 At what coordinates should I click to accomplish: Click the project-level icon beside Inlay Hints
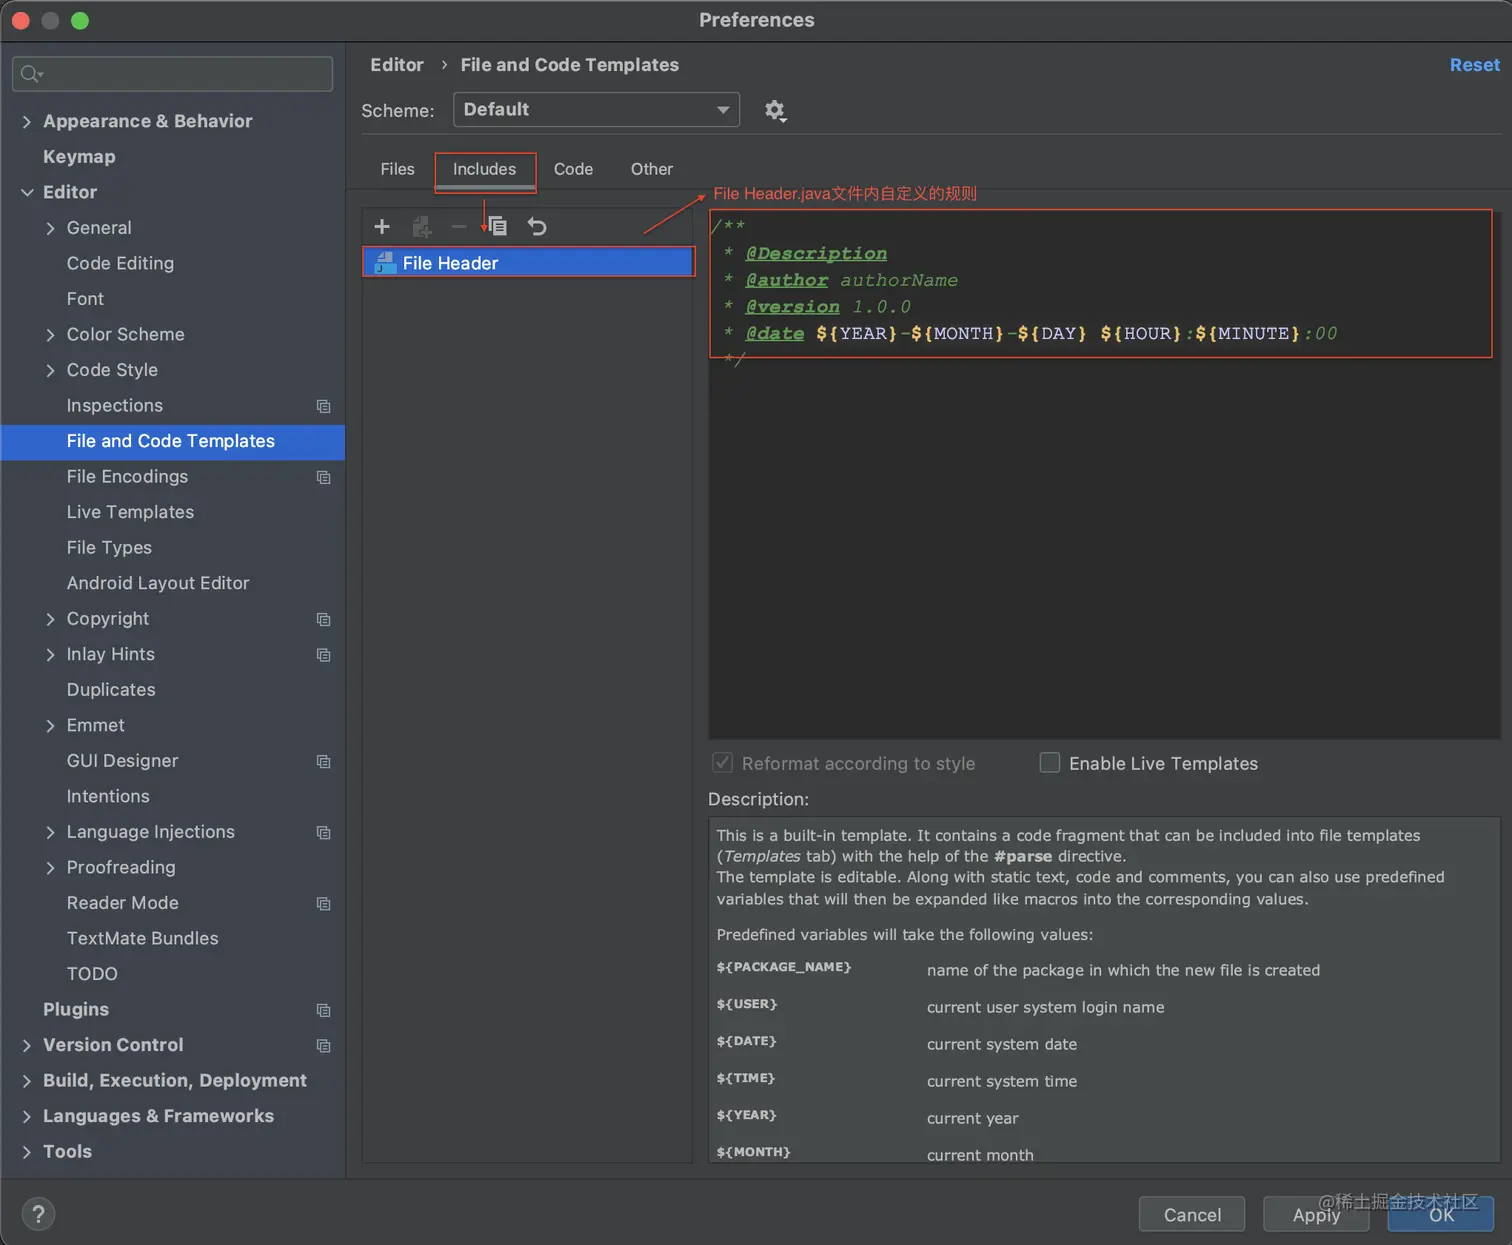click(323, 655)
